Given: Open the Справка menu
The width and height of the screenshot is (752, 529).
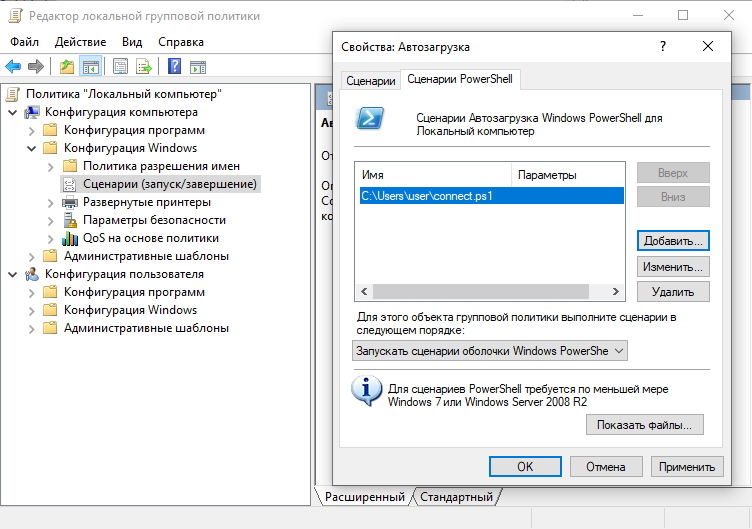Looking at the screenshot, I should (x=181, y=42).
